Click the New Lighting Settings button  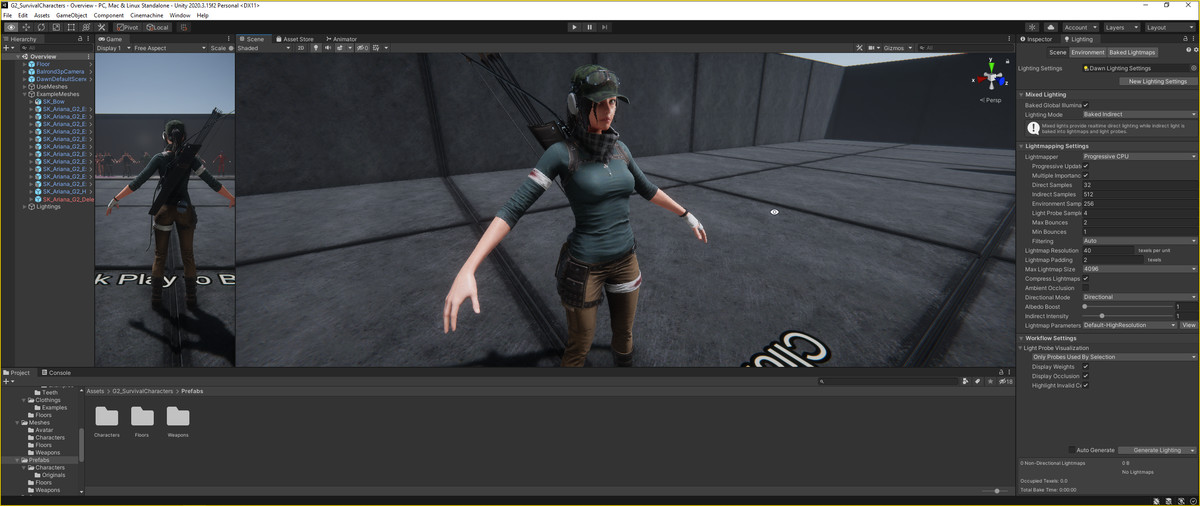point(1157,81)
